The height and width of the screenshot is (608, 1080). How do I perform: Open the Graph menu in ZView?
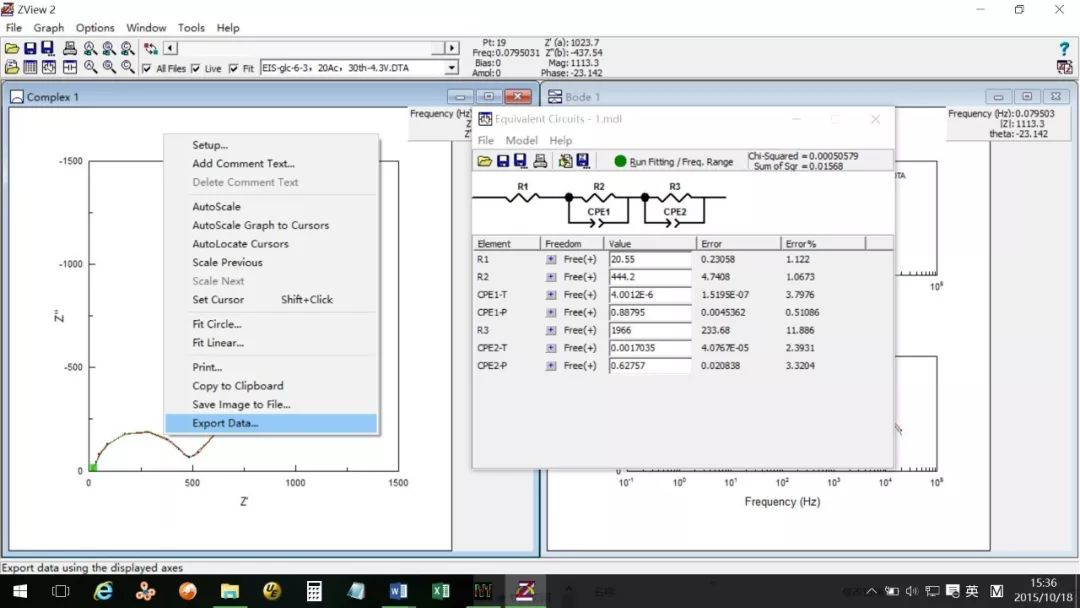tap(49, 28)
